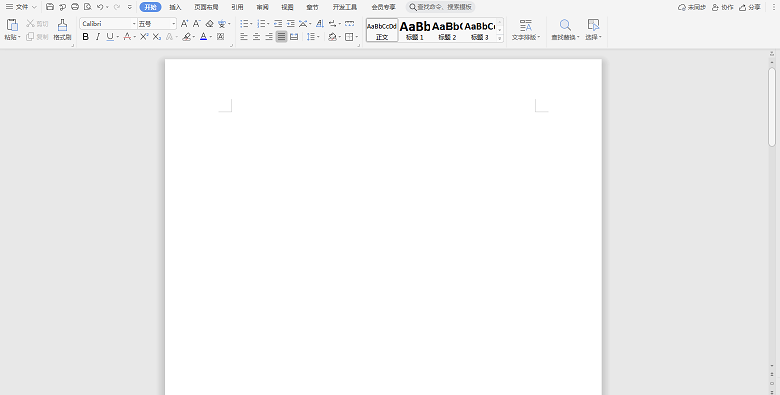Click the increase font size icon
Image resolution: width=780 pixels, height=395 pixels.
pyautogui.click(x=185, y=23)
